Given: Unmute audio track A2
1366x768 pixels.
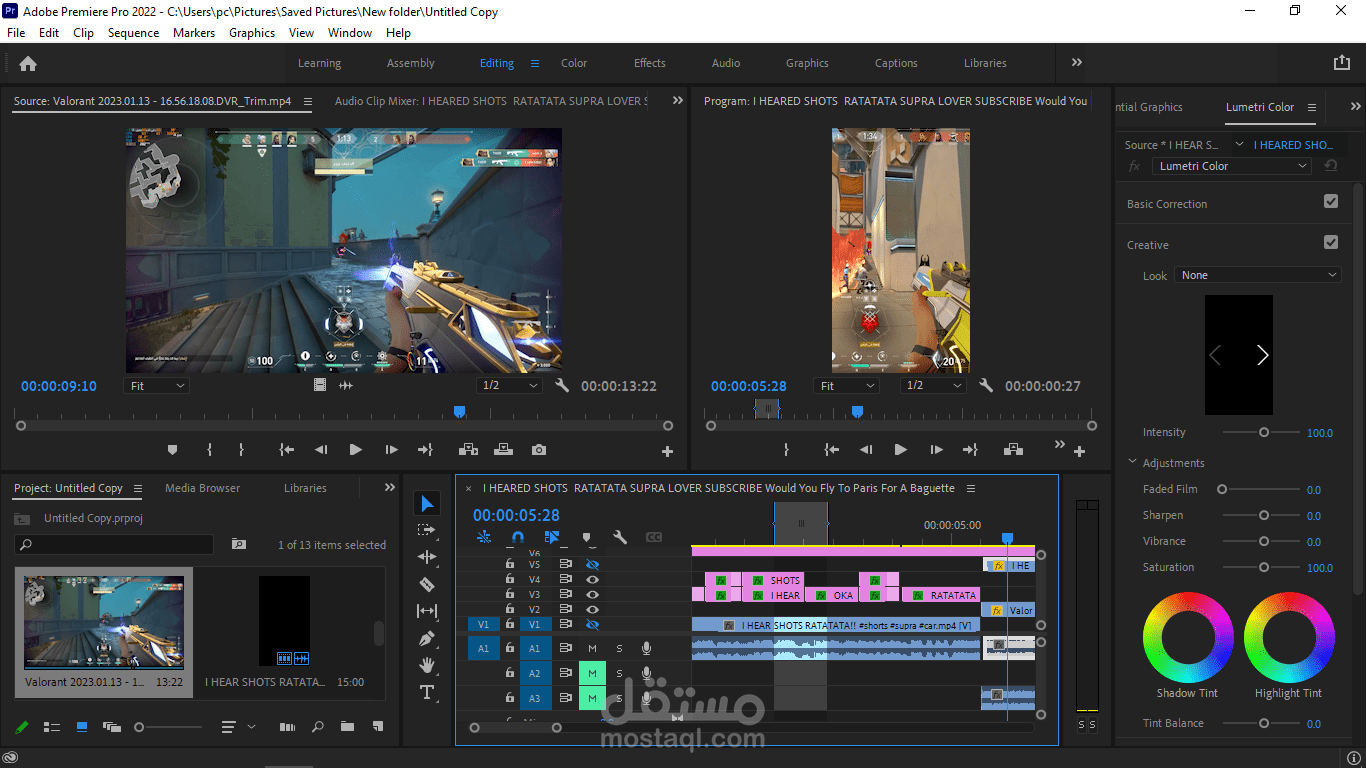Looking at the screenshot, I should pos(592,673).
